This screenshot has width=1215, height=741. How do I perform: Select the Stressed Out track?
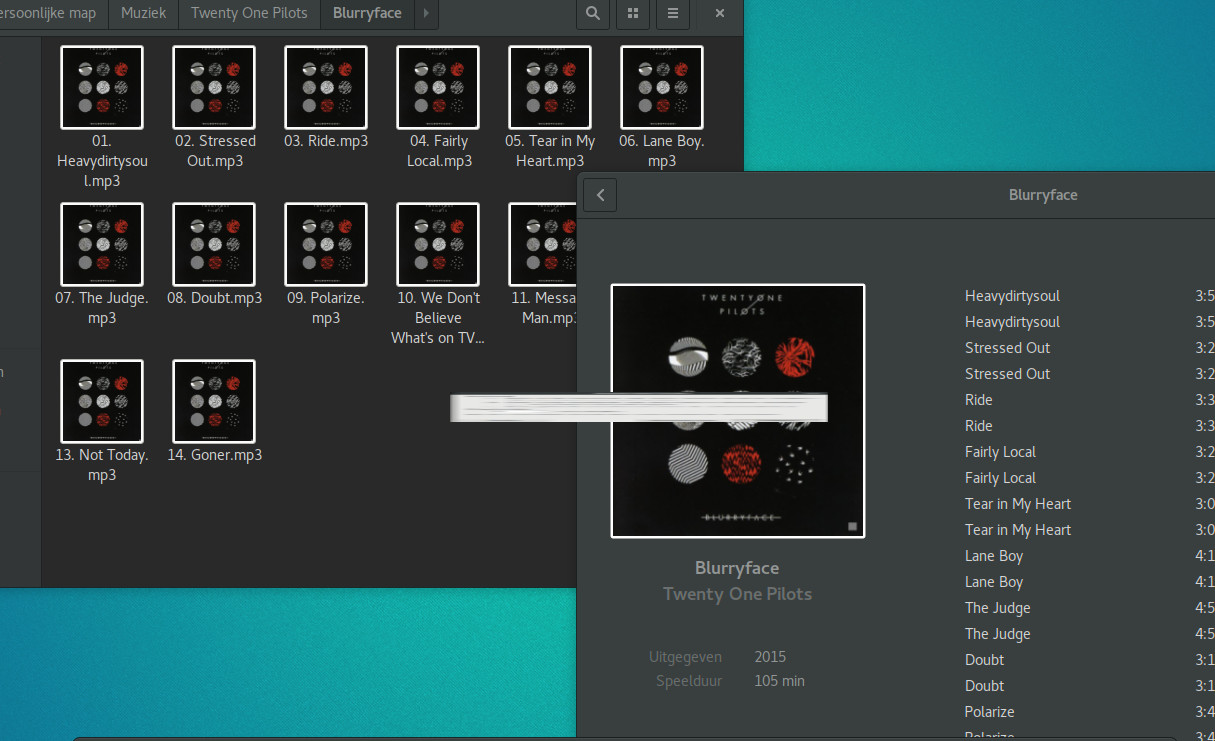pyautogui.click(x=1007, y=347)
